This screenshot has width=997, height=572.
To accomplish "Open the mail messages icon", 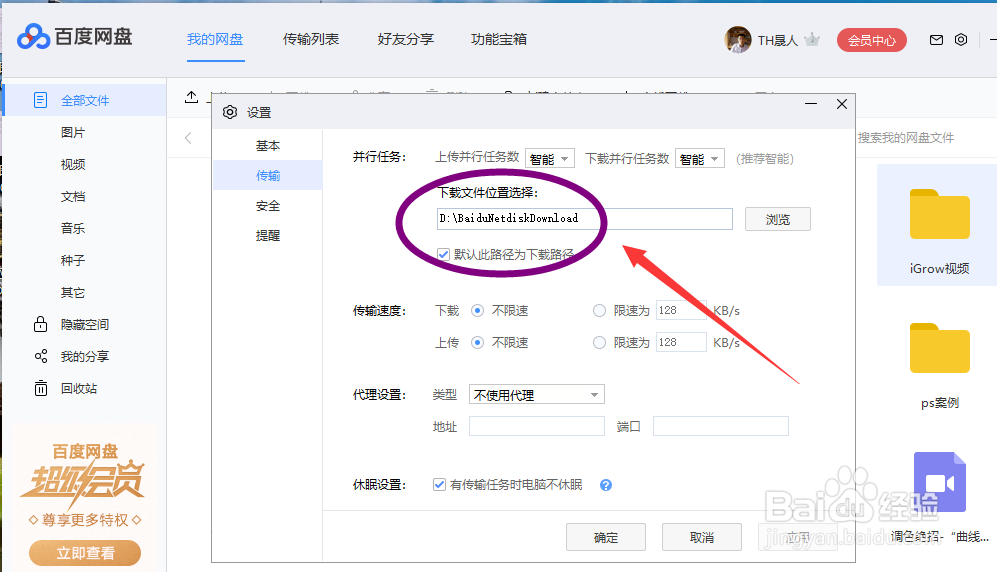I will [936, 40].
